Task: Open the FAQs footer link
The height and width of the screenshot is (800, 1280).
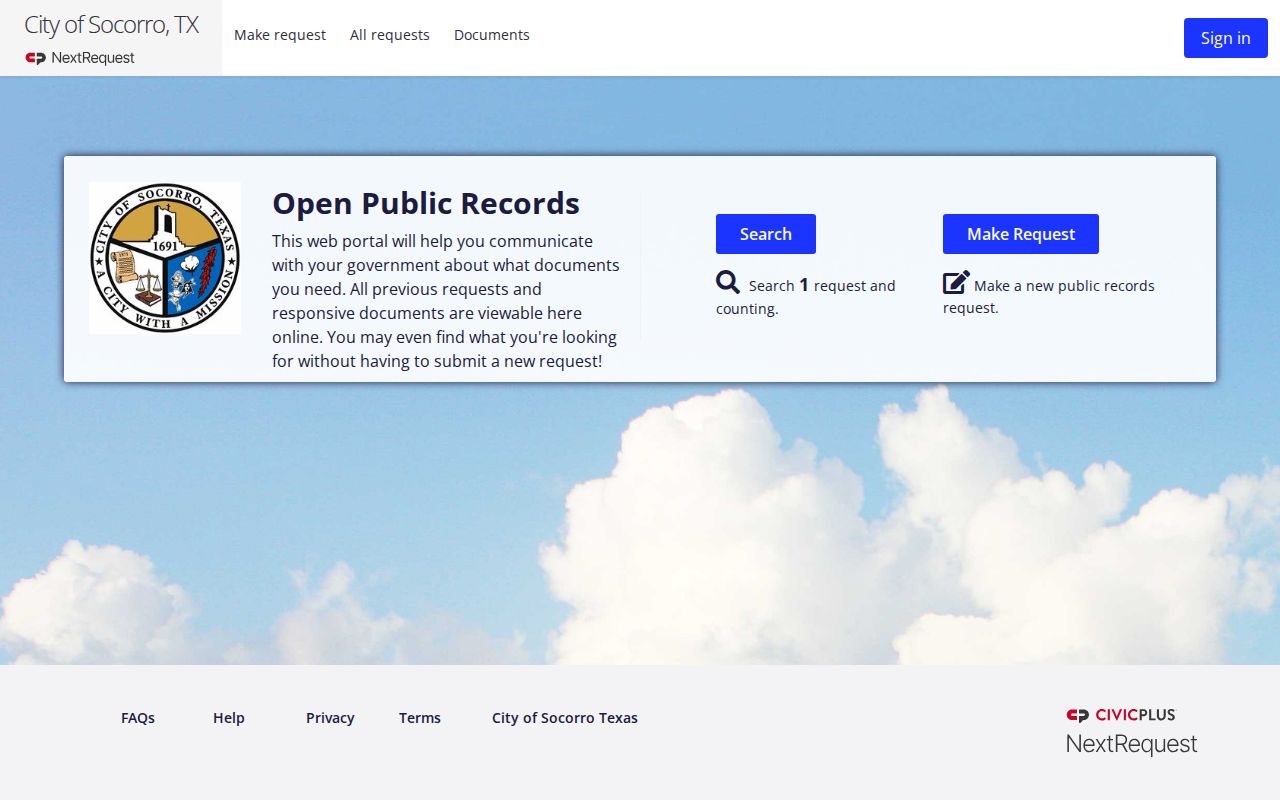Action: coord(138,718)
